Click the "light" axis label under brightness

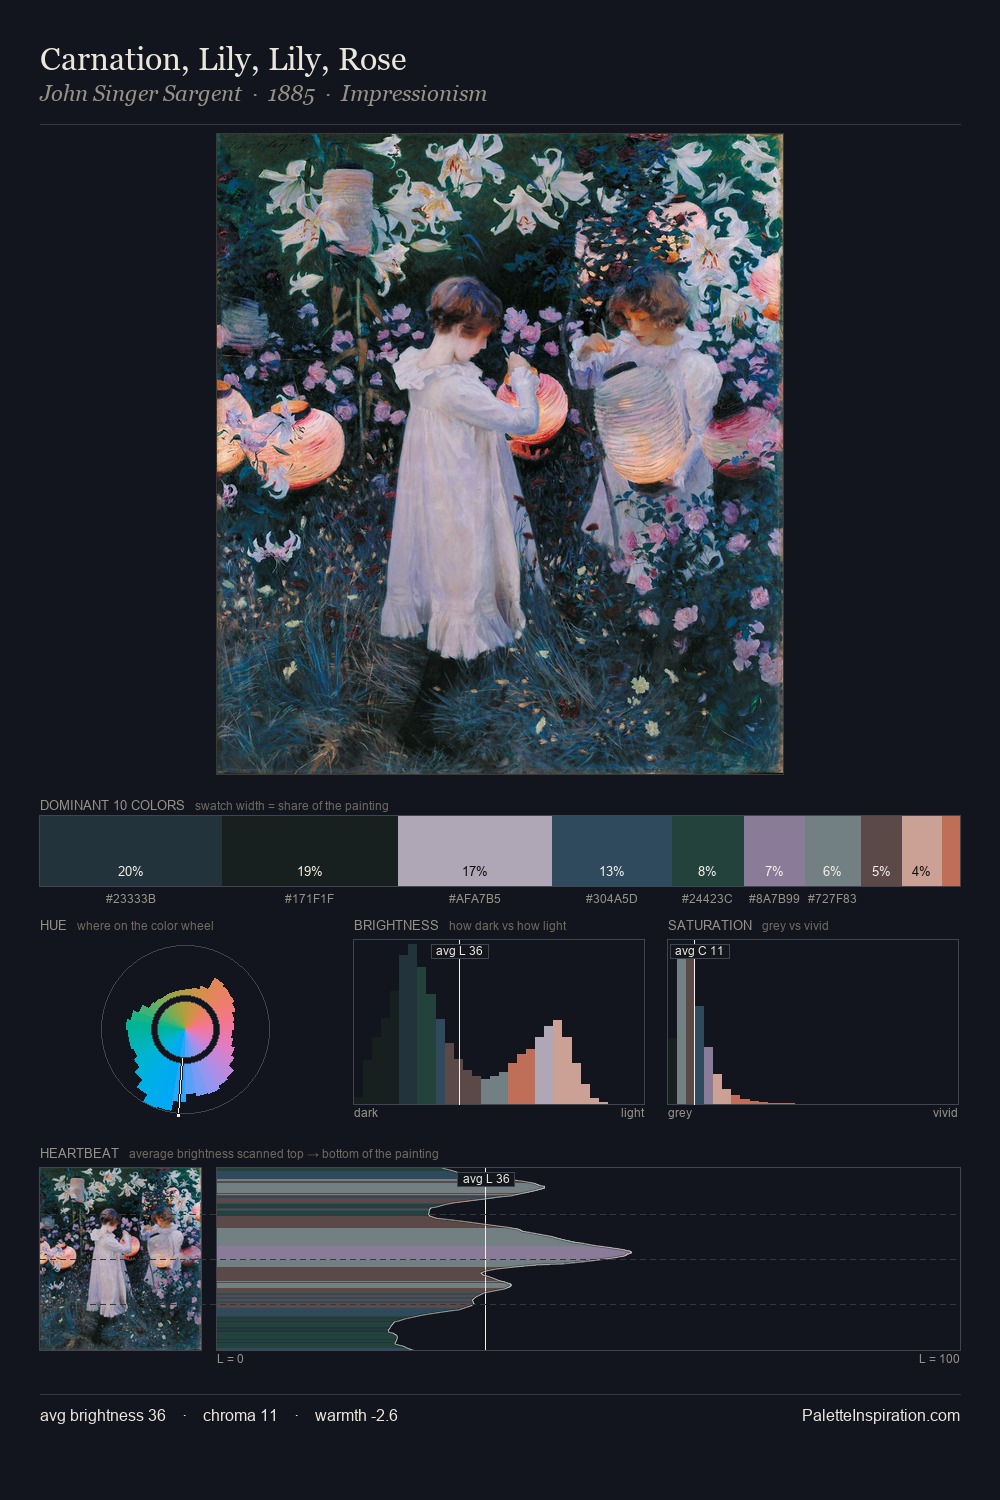633,1113
